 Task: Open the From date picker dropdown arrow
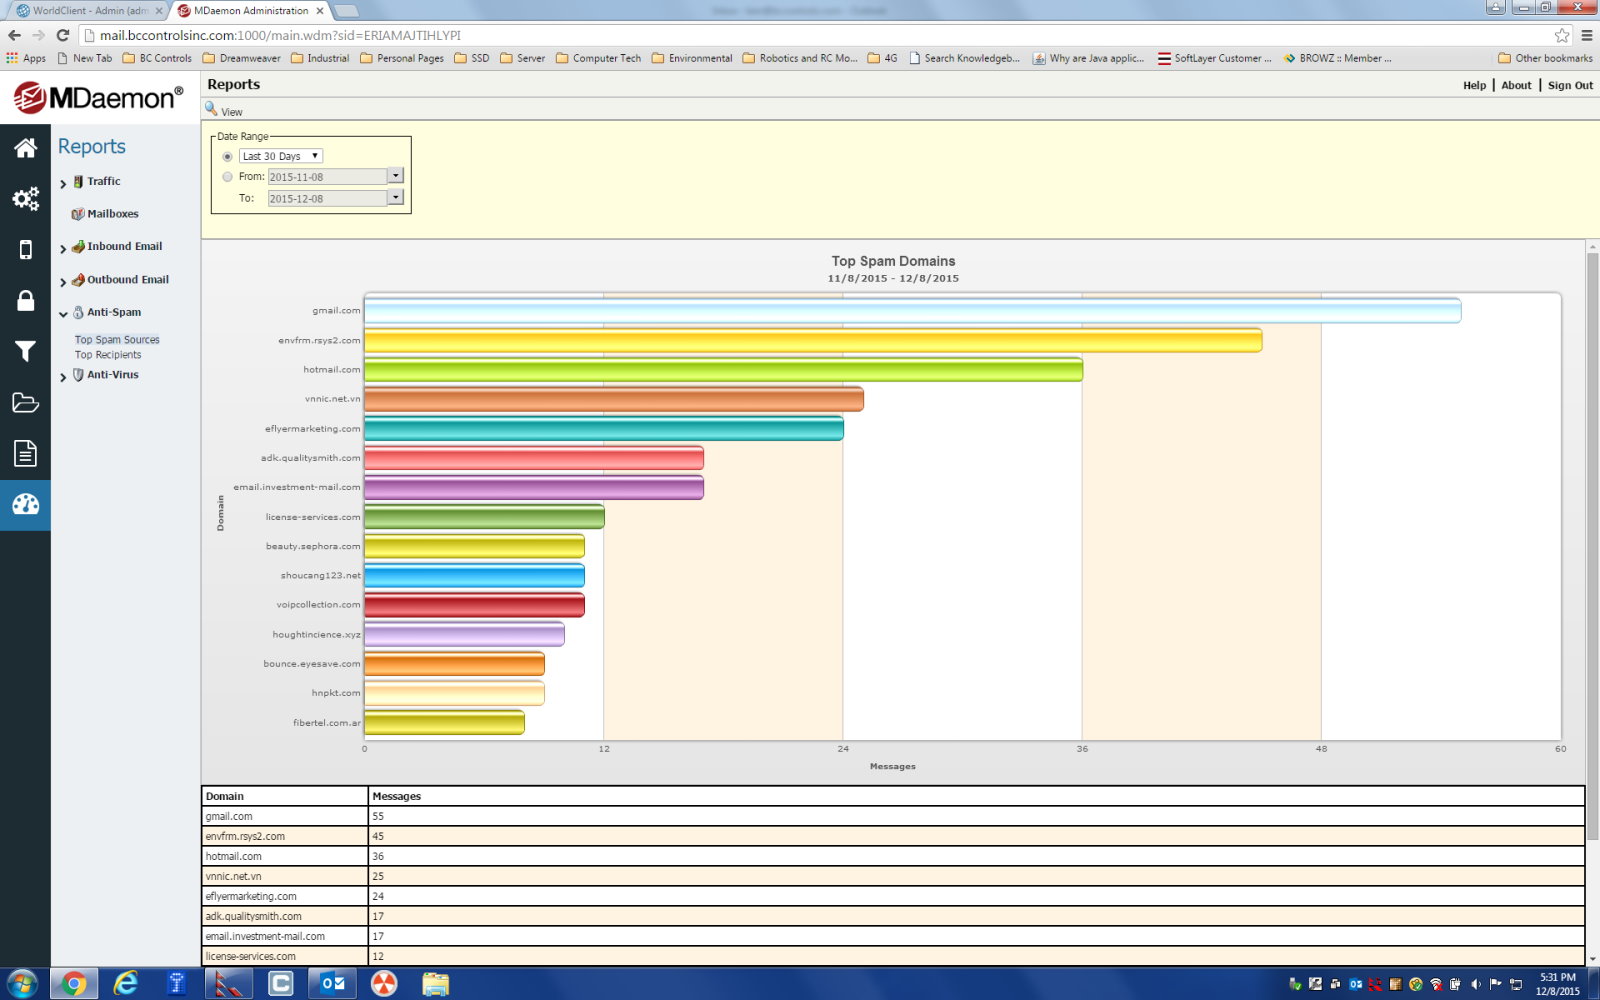396,176
